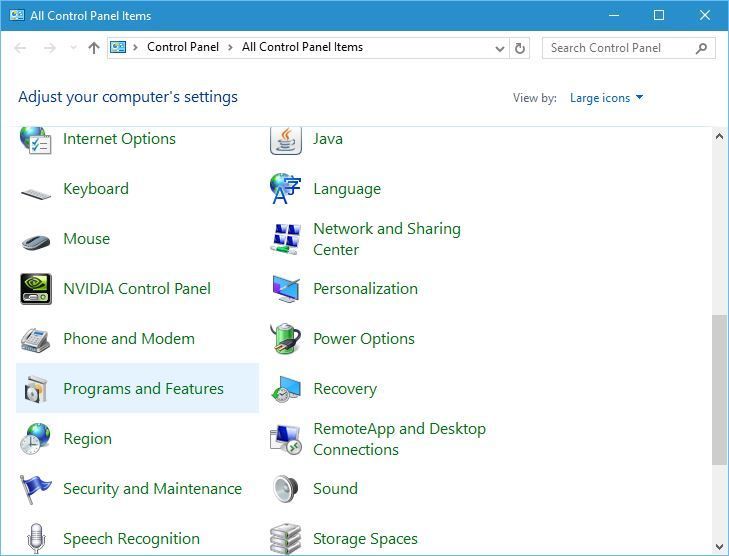Click the title bar Control Panel icon

pyautogui.click(x=17, y=15)
